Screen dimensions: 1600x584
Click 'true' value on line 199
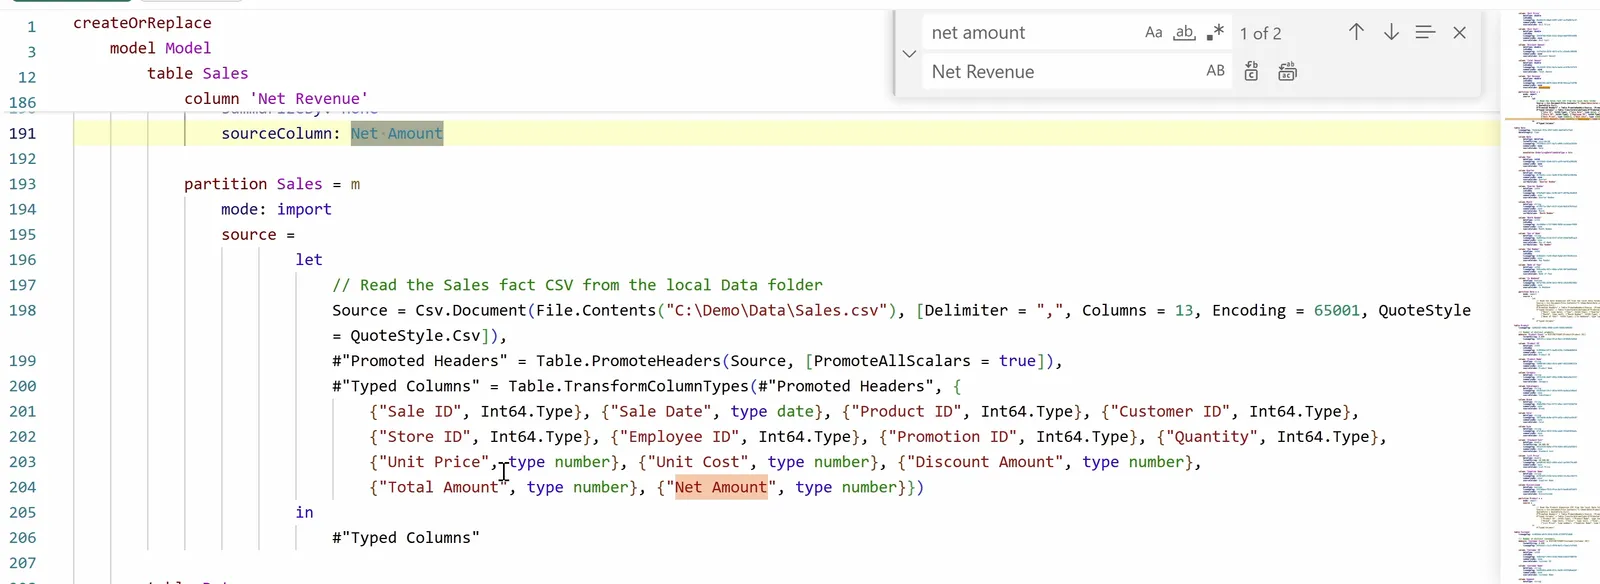pos(1017,361)
